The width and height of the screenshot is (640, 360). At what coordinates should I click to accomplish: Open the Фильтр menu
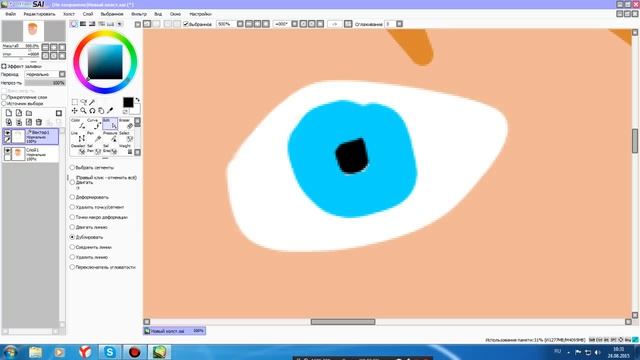point(139,14)
